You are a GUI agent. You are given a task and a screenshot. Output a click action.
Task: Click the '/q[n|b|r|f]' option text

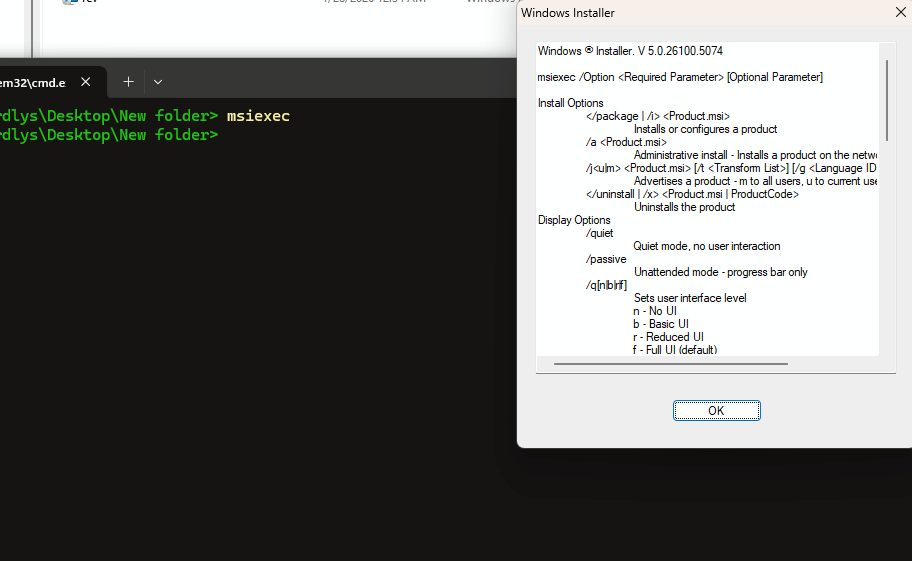pyautogui.click(x=607, y=285)
